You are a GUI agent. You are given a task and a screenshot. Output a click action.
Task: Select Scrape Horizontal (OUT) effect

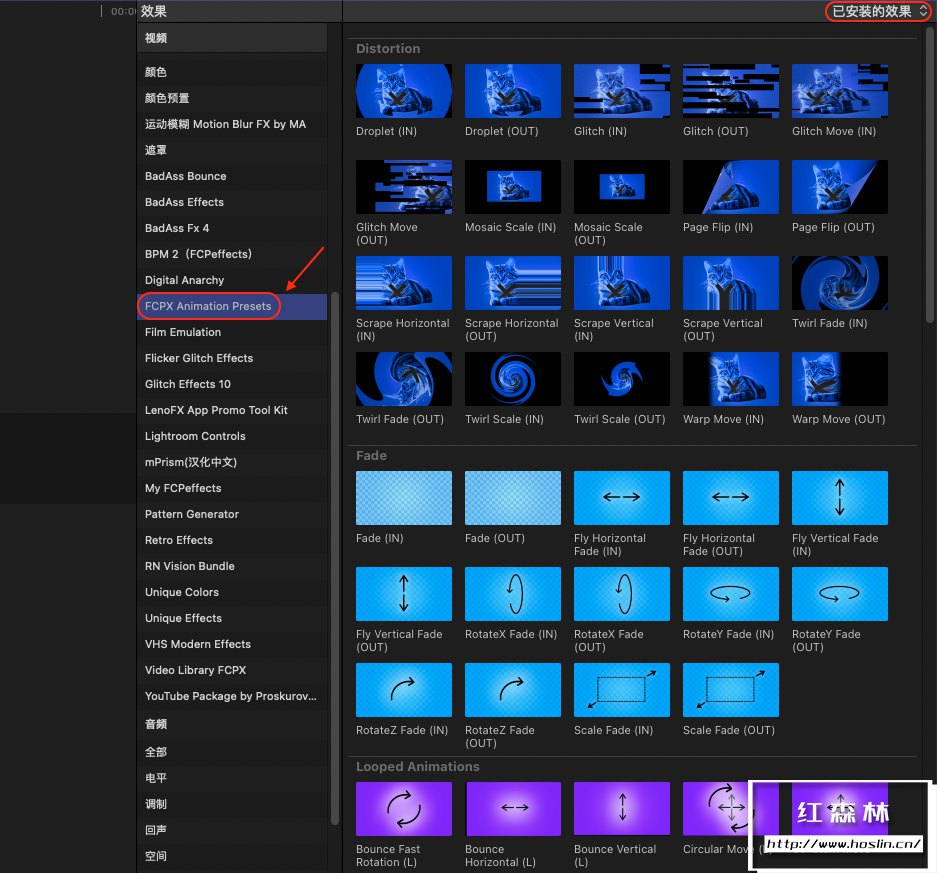pyautogui.click(x=513, y=283)
